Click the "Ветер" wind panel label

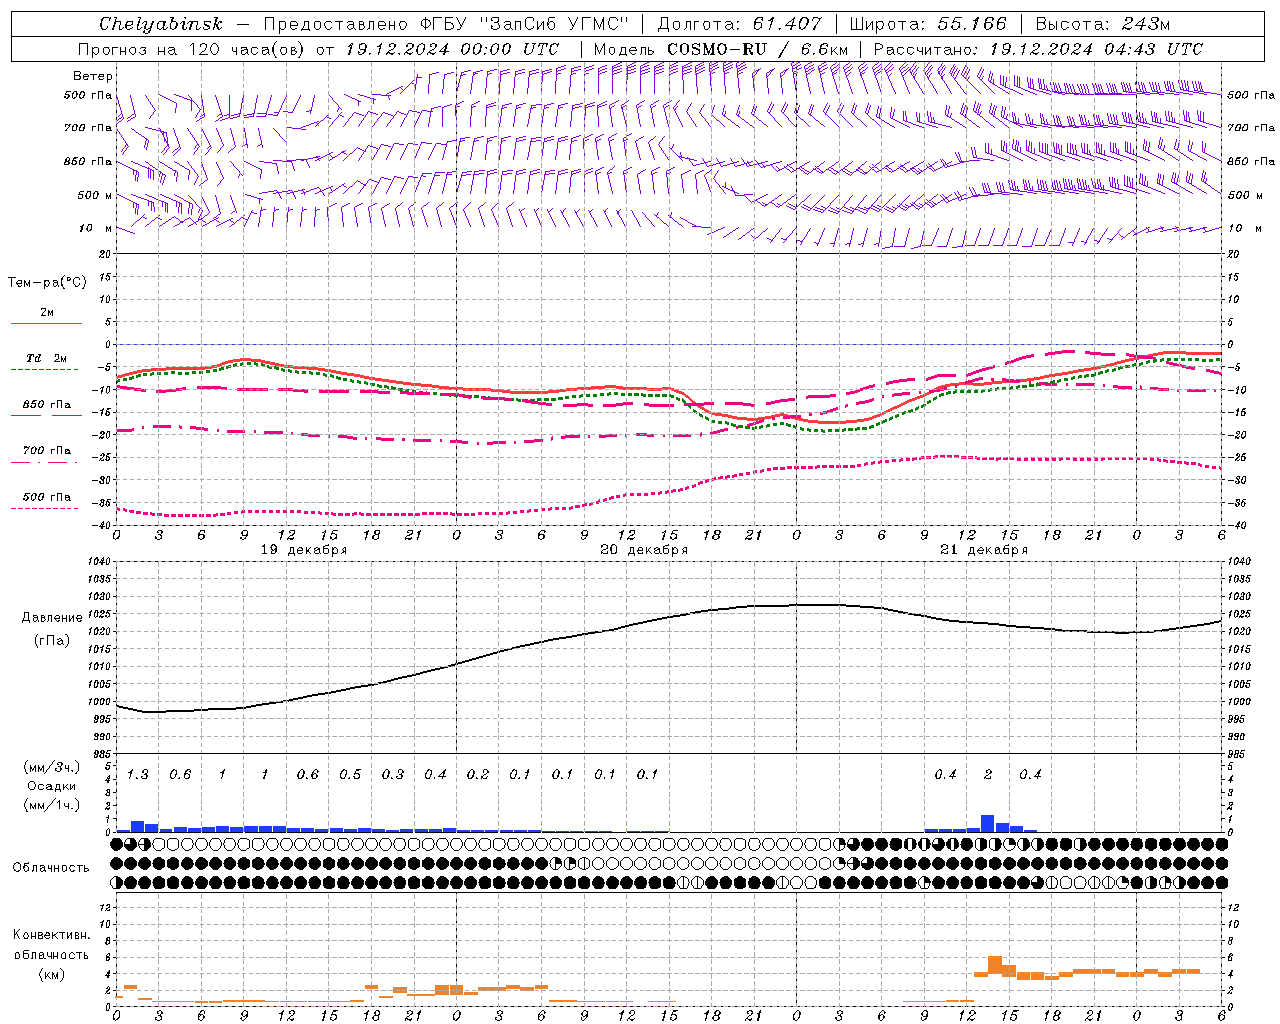tap(93, 76)
